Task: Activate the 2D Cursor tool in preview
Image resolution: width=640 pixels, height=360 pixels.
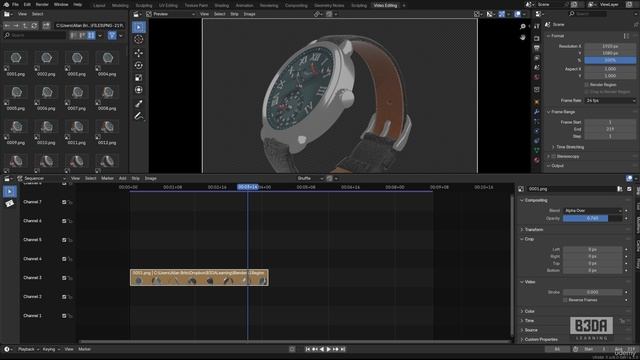Action: (139, 40)
